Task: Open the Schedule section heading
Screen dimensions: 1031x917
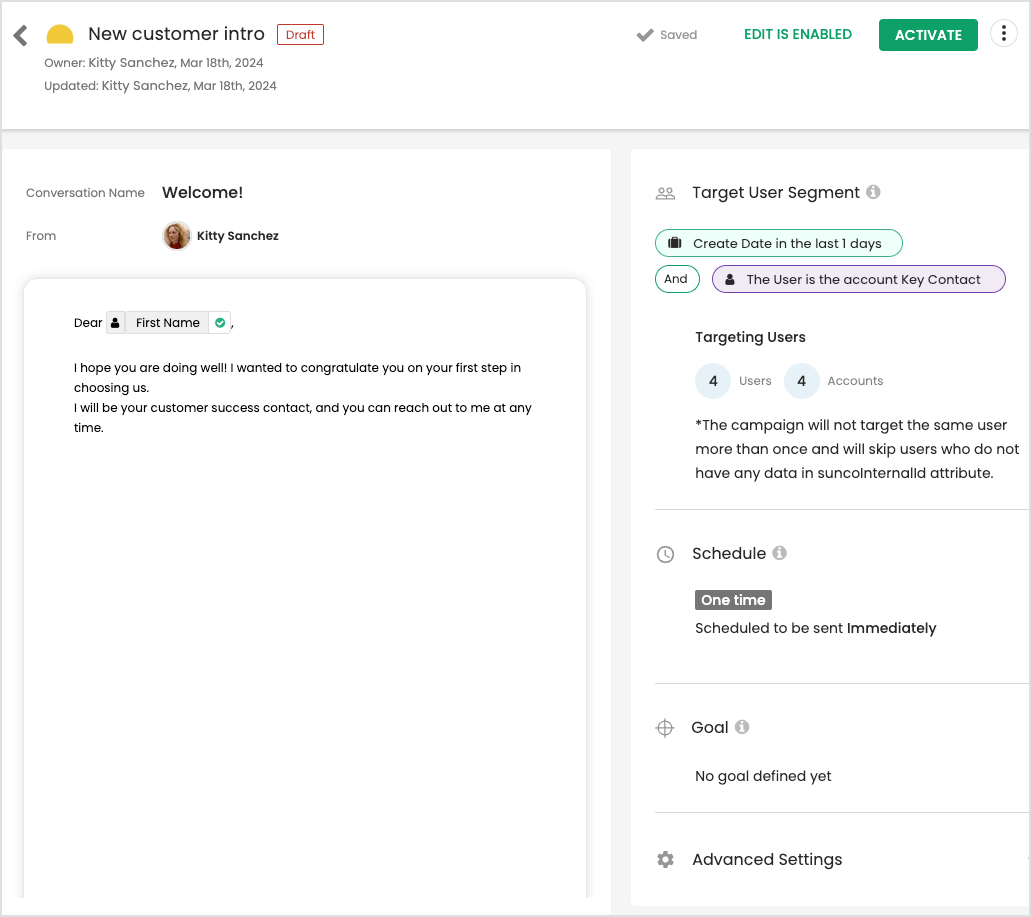Action: [729, 553]
